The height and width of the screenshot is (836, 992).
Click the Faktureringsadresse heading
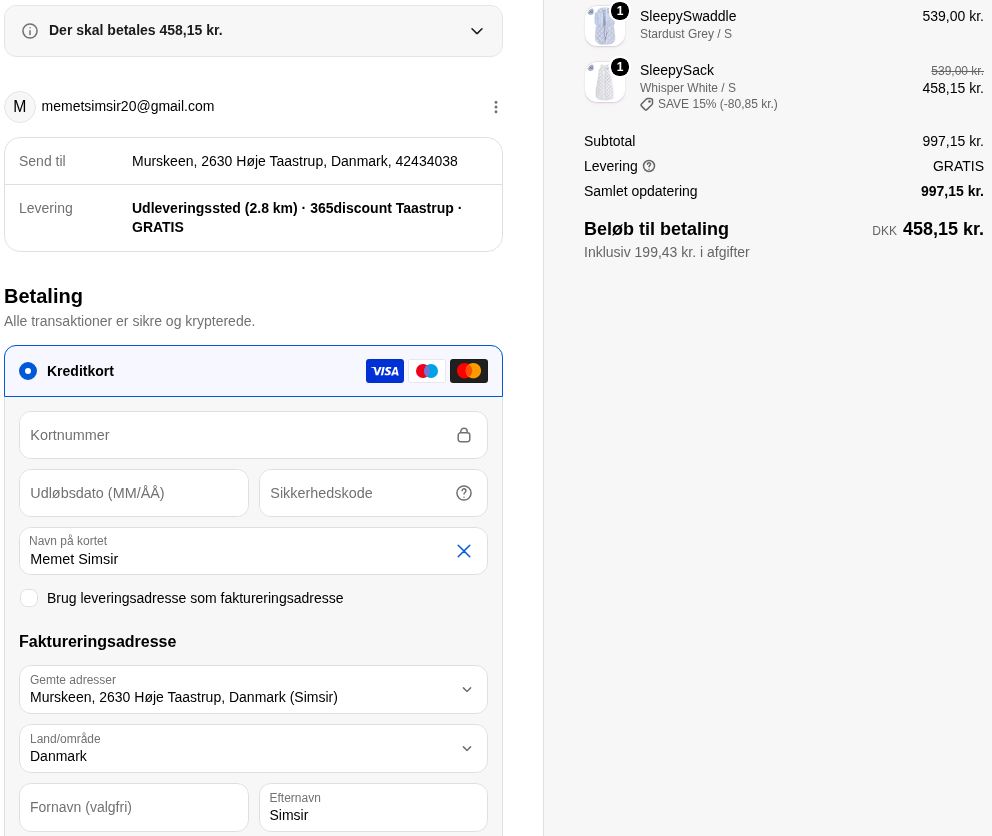97,642
